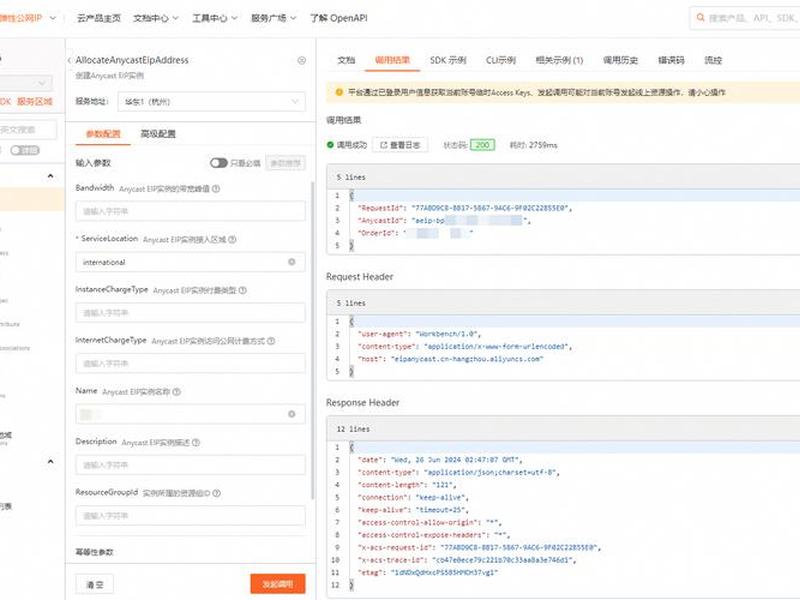Click the Description input field
This screenshot has width=800, height=600.
coord(190,465)
